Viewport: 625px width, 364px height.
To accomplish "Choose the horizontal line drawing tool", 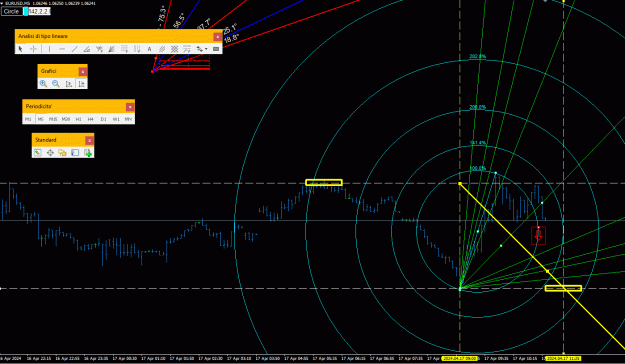I will tap(62, 49).
